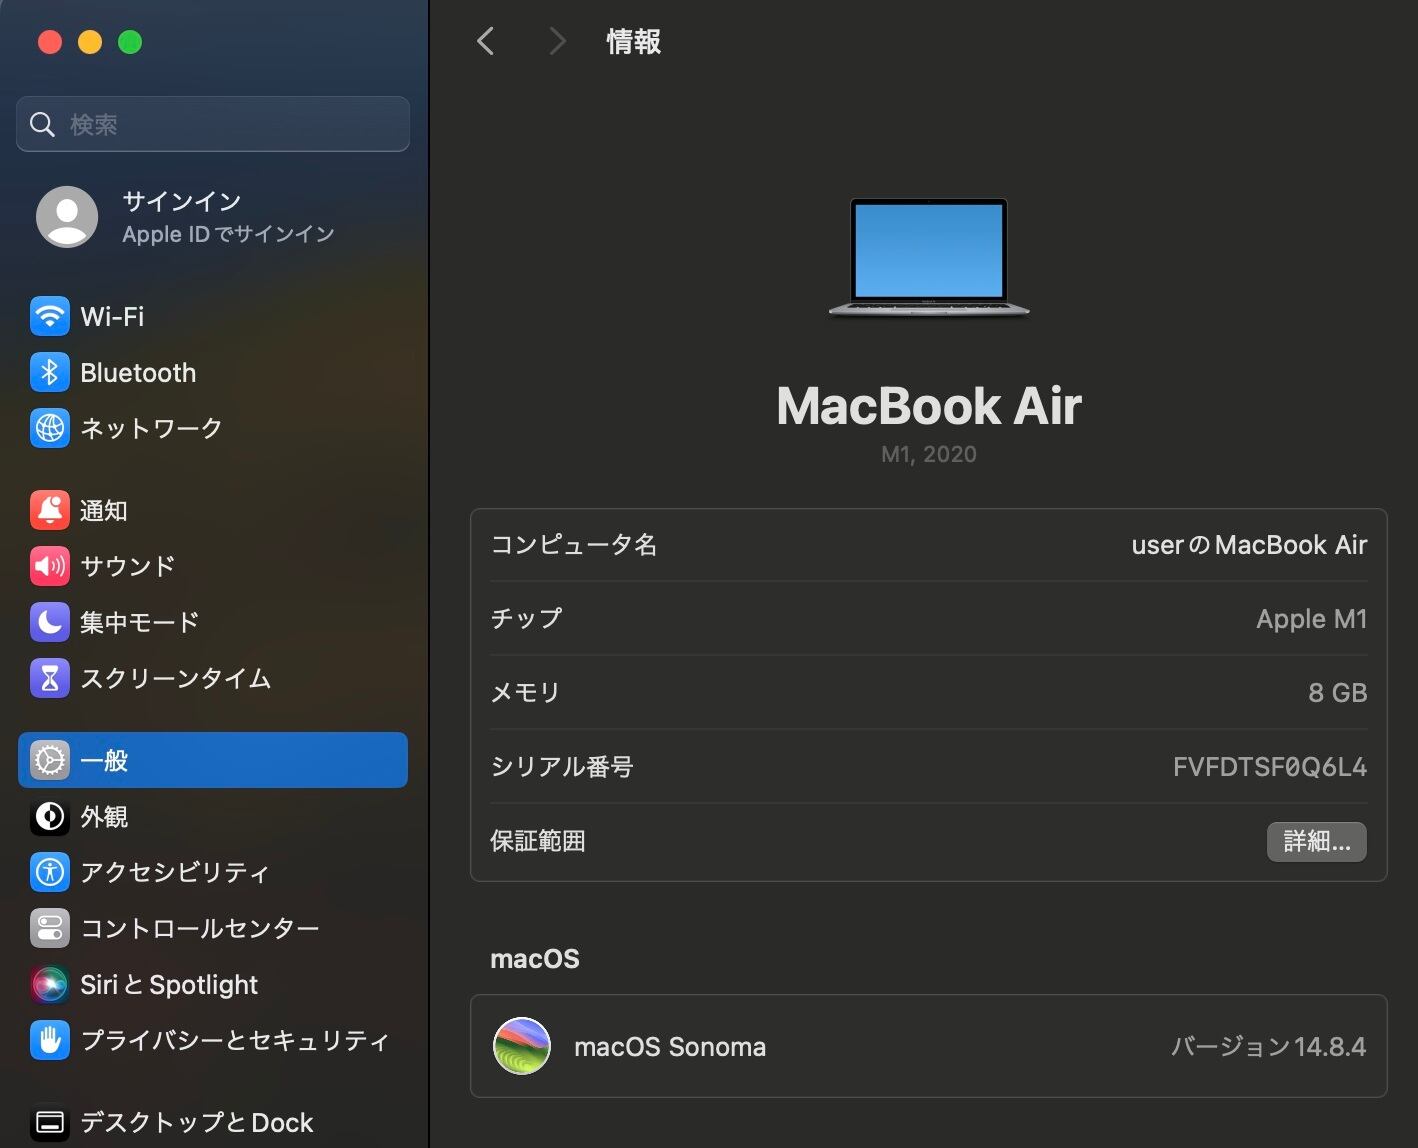
Task: Click the MacBook Air laptop image
Action: tap(929, 258)
